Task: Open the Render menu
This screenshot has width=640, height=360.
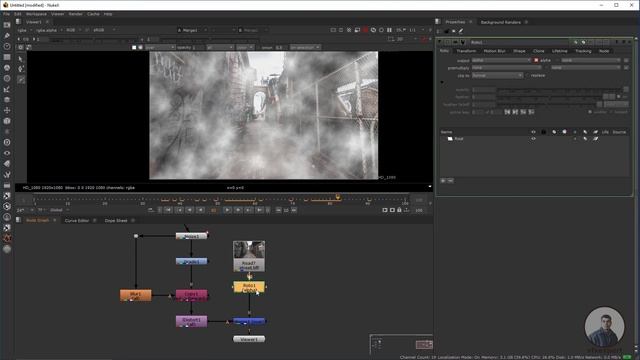Action: coord(76,14)
